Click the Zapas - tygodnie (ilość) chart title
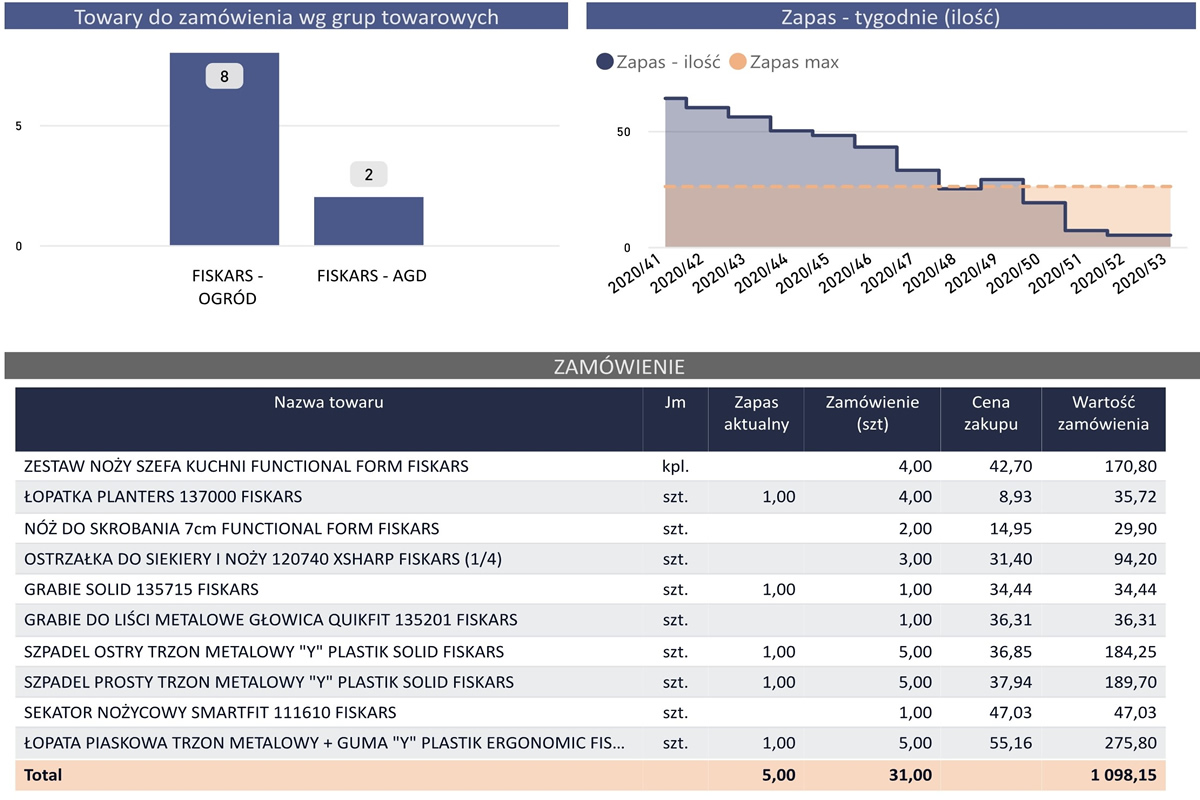The height and width of the screenshot is (800, 1200). 891,18
